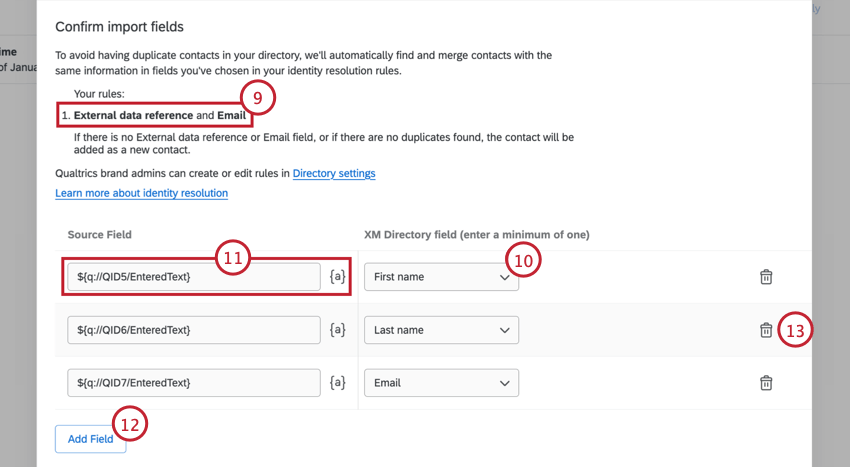The height and width of the screenshot is (467, 850).
Task: Click piped text icon beside QID7 field
Action: coord(338,383)
